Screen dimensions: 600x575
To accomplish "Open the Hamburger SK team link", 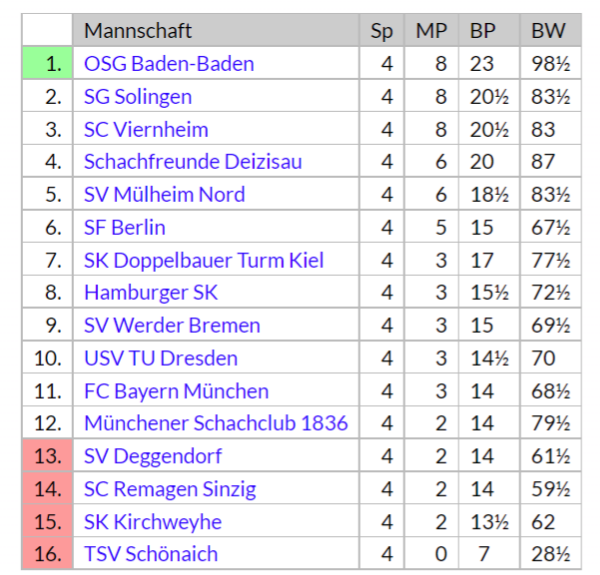I will 151,293.
